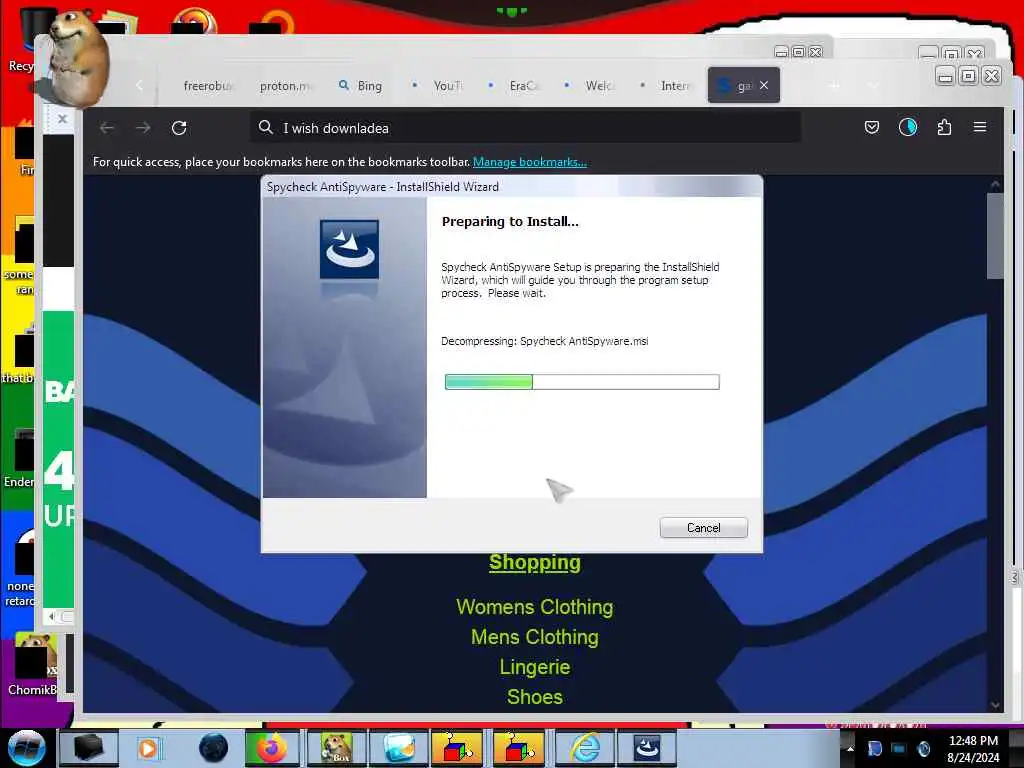Go forward using the browser forward arrow

[142, 128]
